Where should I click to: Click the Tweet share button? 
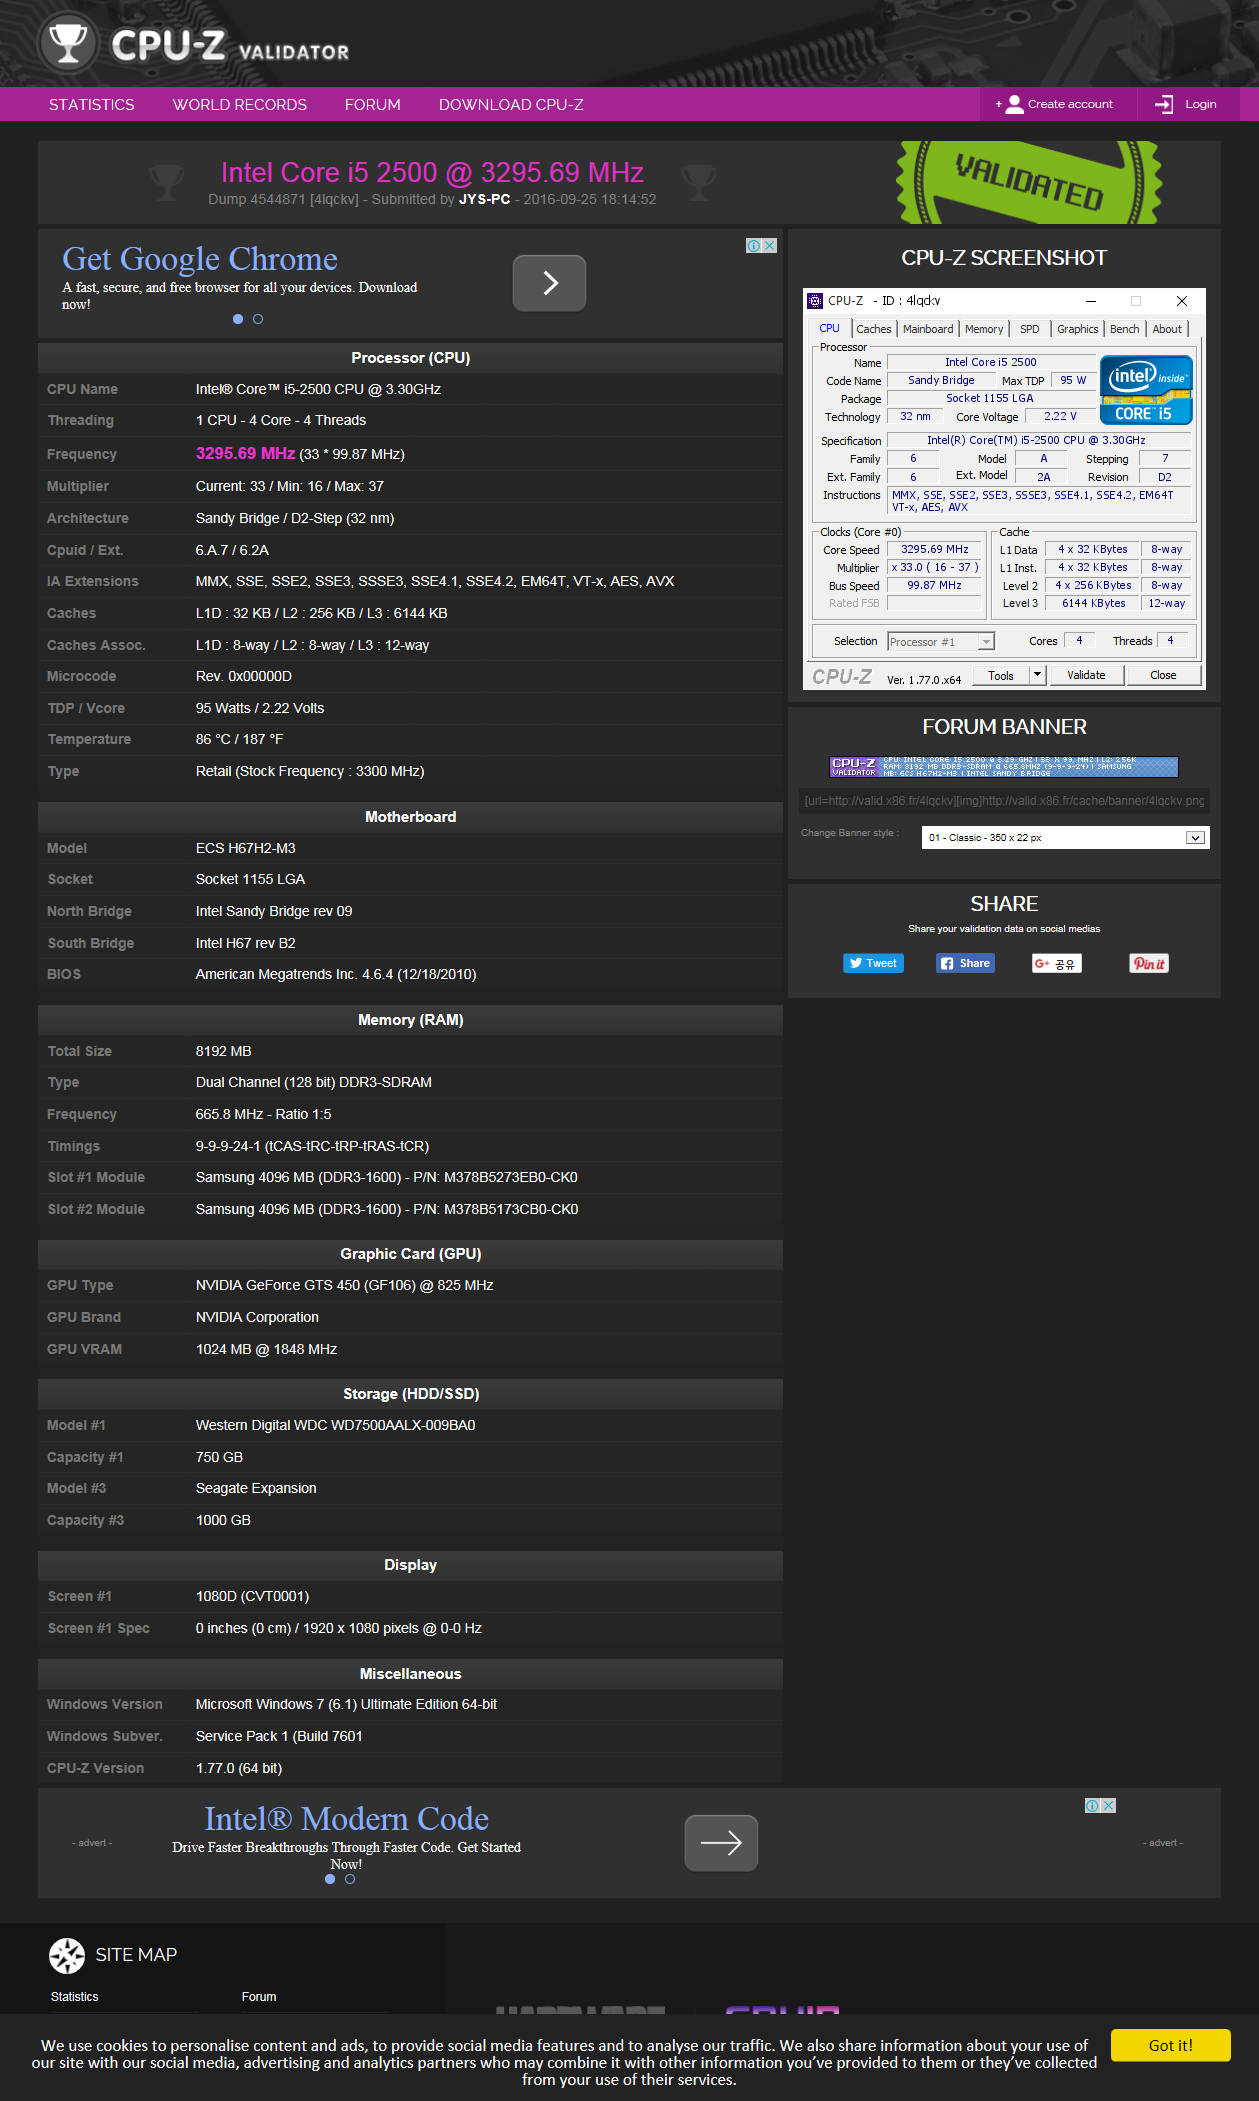tap(873, 963)
